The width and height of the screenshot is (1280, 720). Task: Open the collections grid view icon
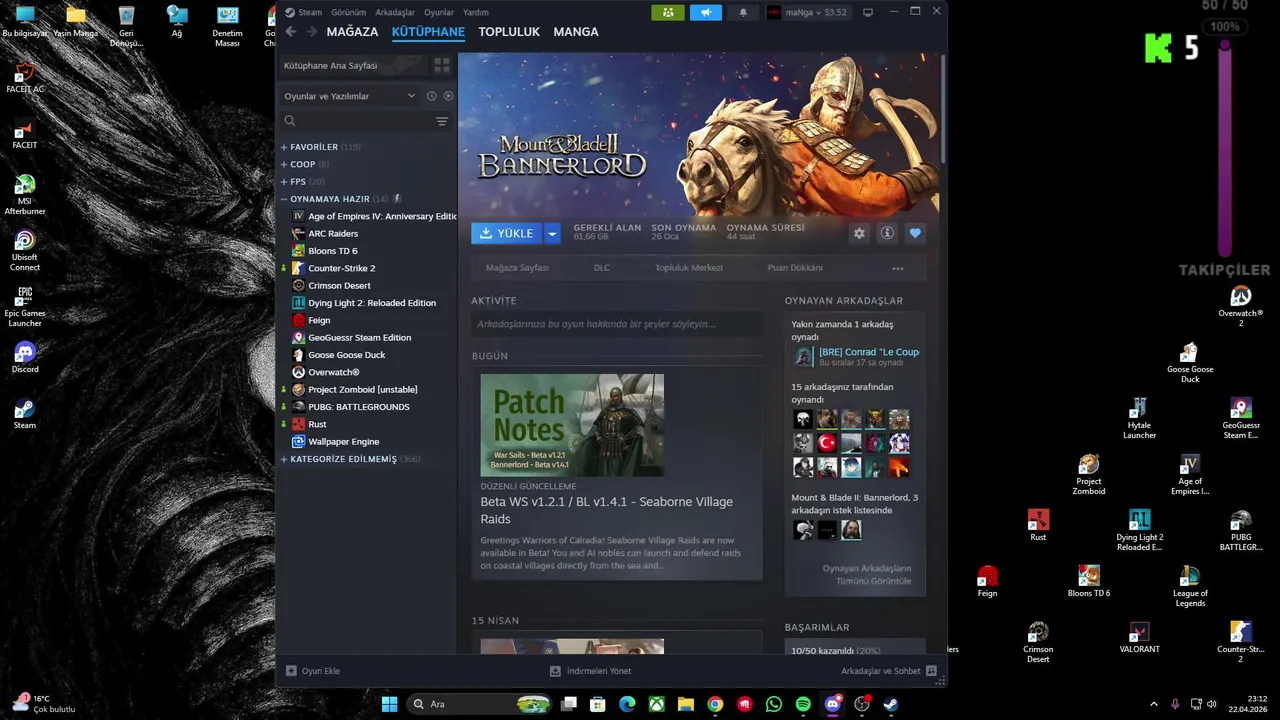(441, 65)
